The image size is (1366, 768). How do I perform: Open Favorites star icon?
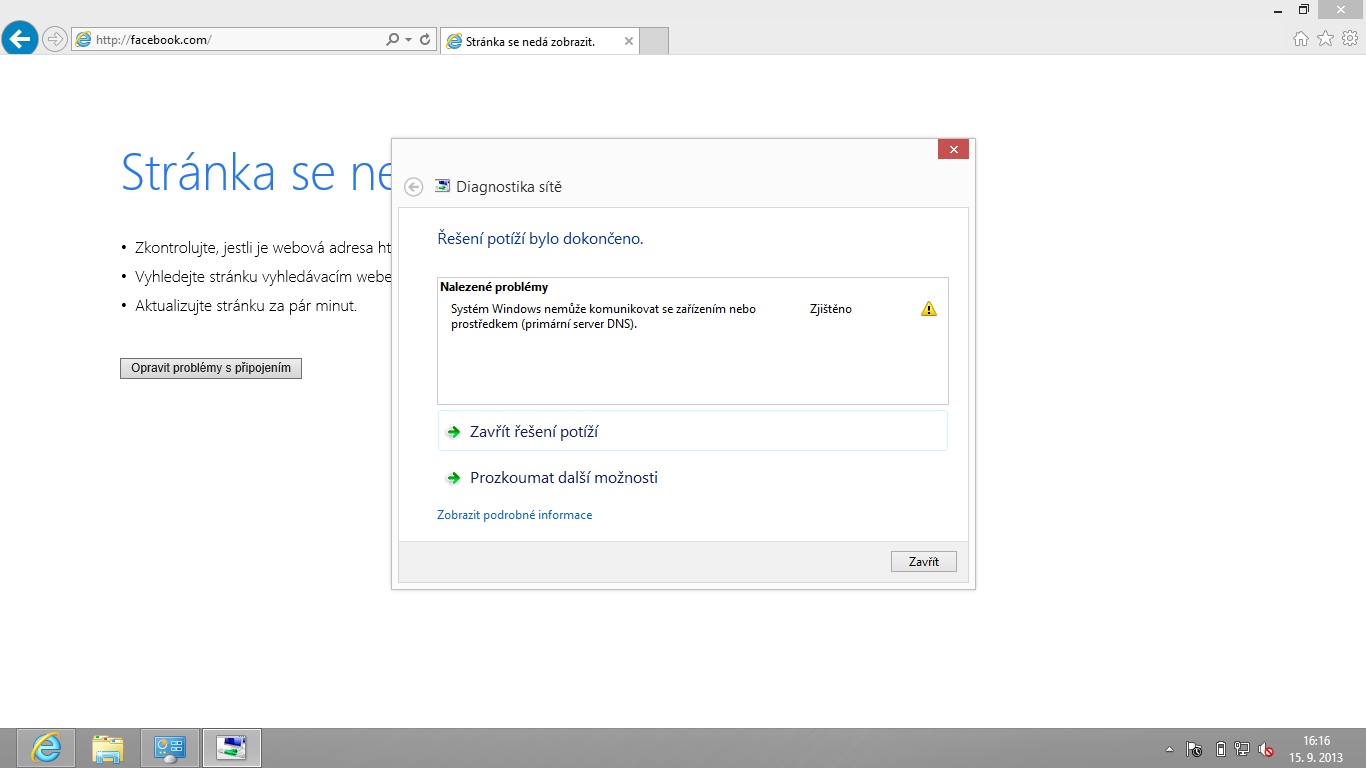click(x=1325, y=39)
